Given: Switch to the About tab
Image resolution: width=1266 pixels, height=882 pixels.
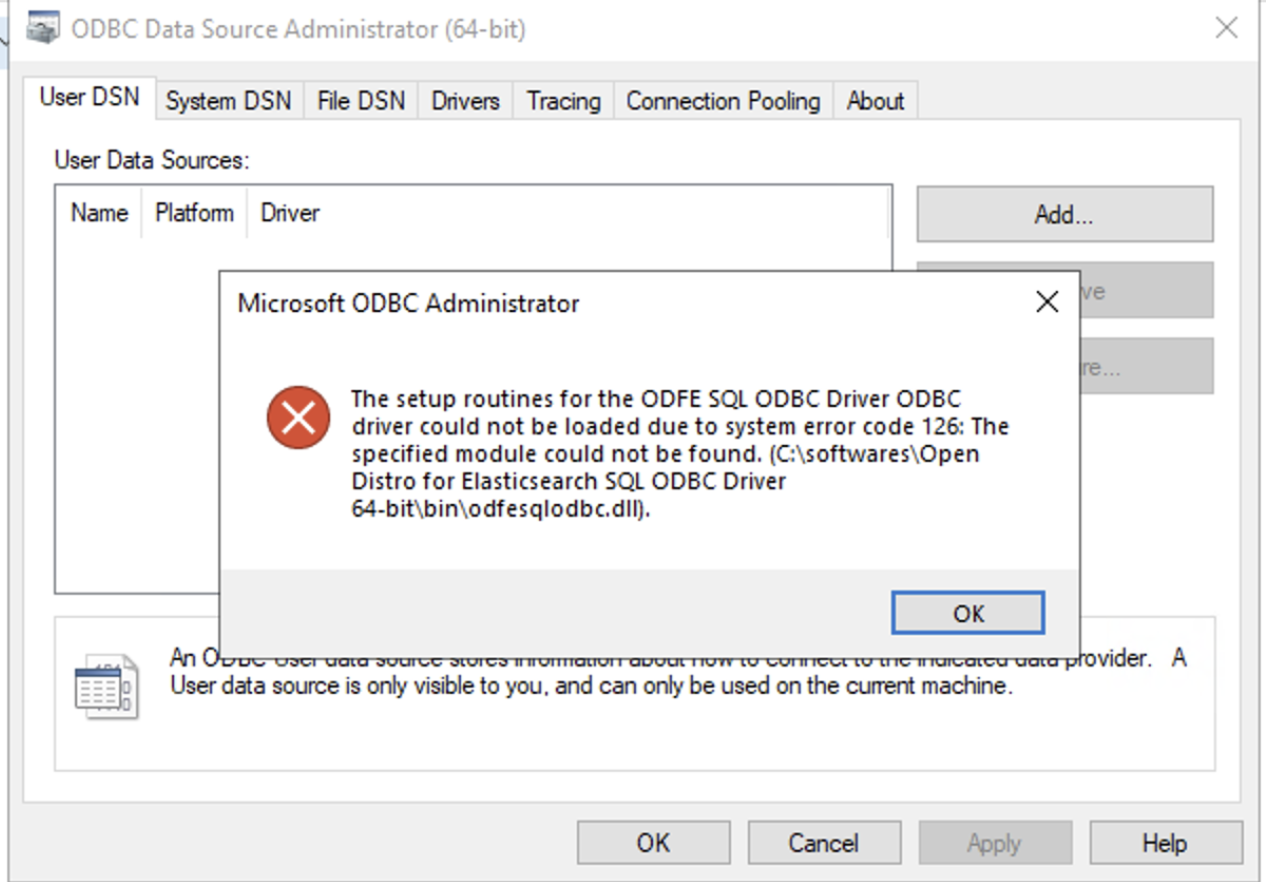Looking at the screenshot, I should click(875, 100).
